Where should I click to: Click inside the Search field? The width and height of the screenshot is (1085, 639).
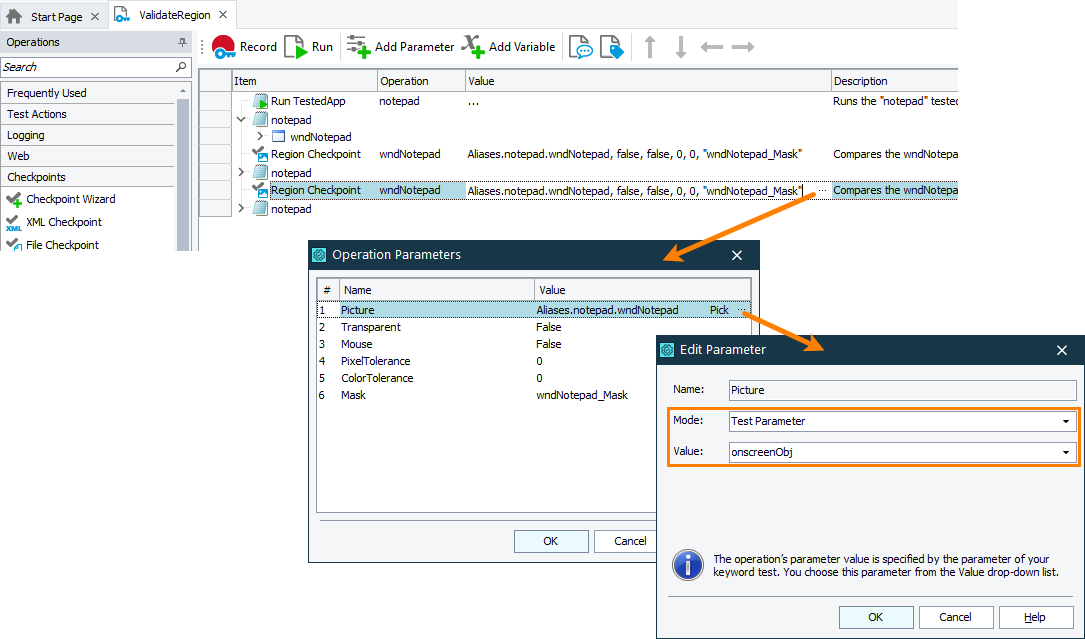point(80,66)
